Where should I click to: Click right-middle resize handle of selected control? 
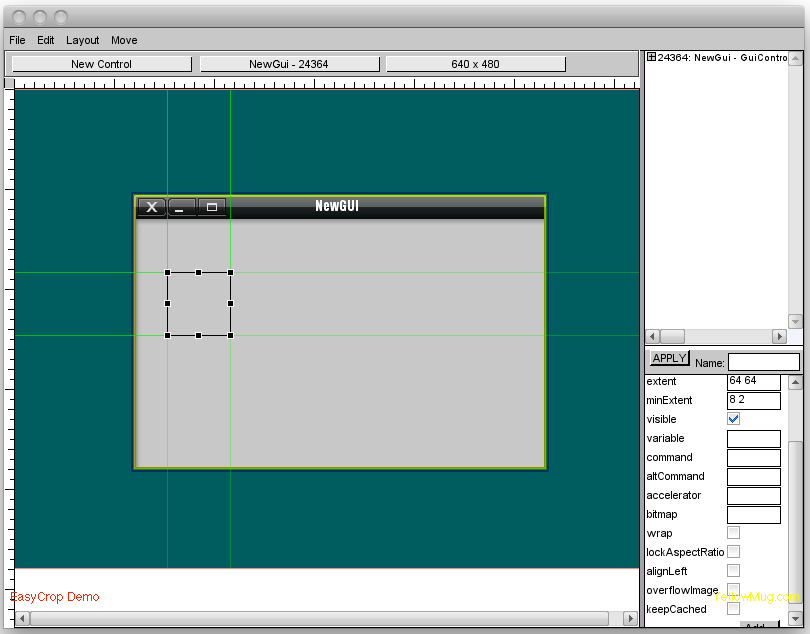tap(230, 303)
